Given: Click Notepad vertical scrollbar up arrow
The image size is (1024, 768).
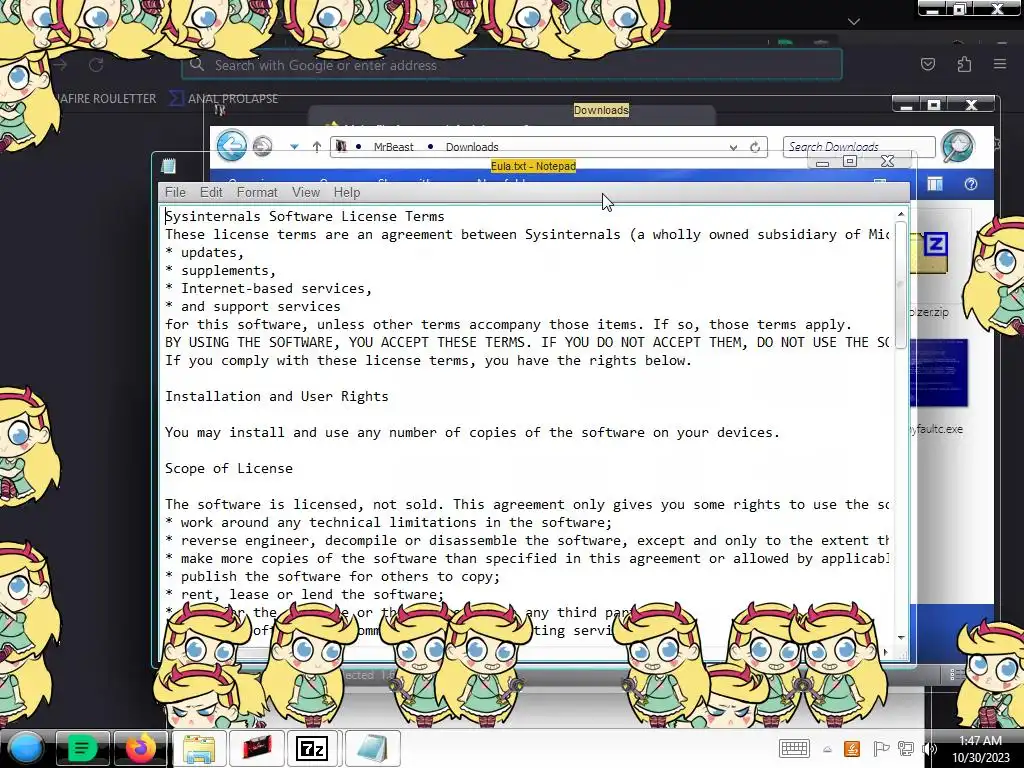Looking at the screenshot, I should 901,214.
